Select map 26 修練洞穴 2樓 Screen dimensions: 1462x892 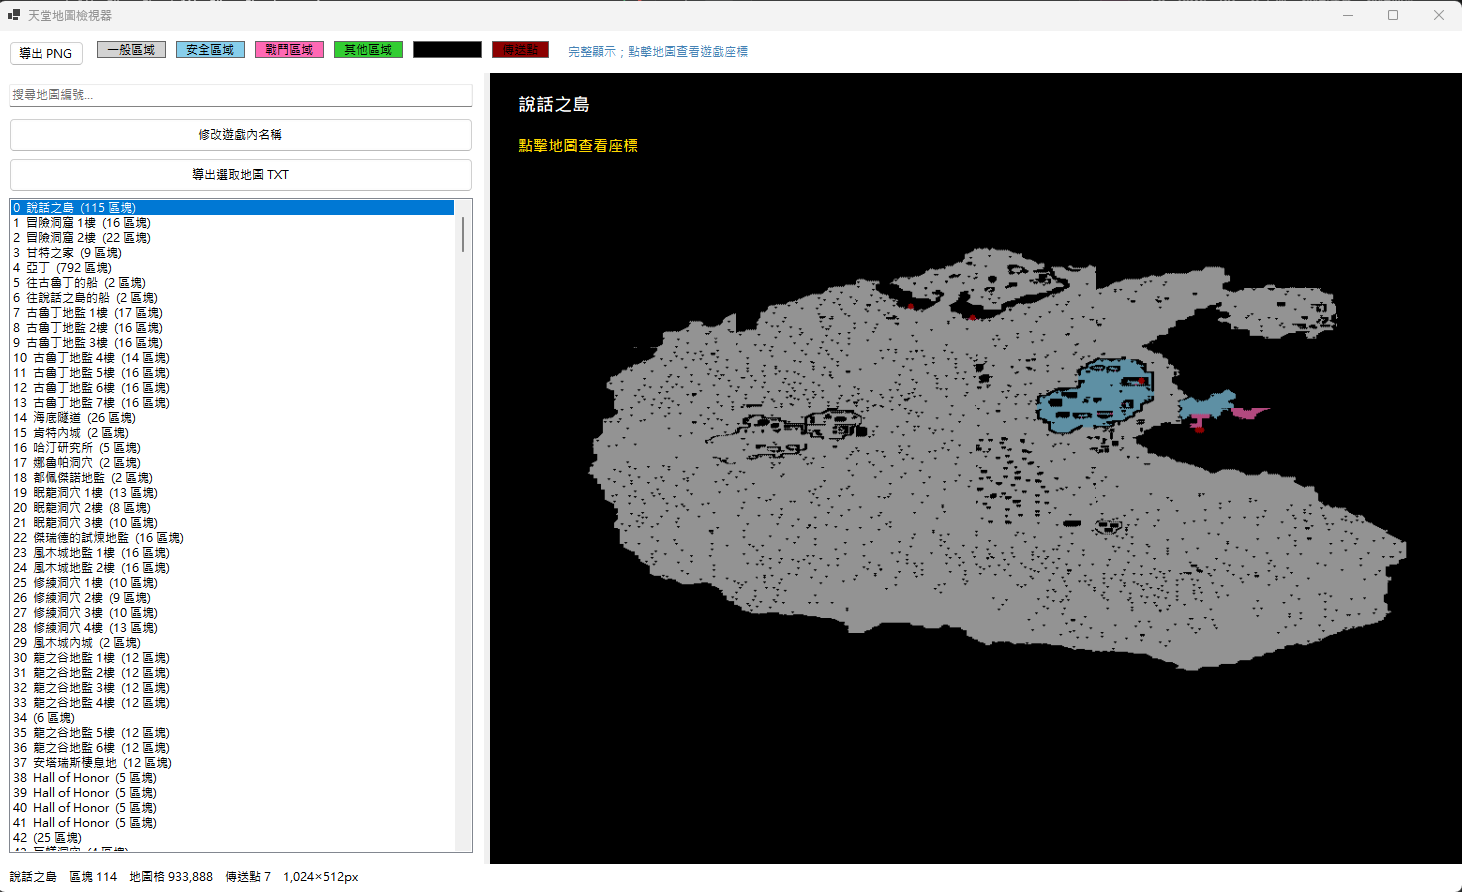tap(232, 597)
